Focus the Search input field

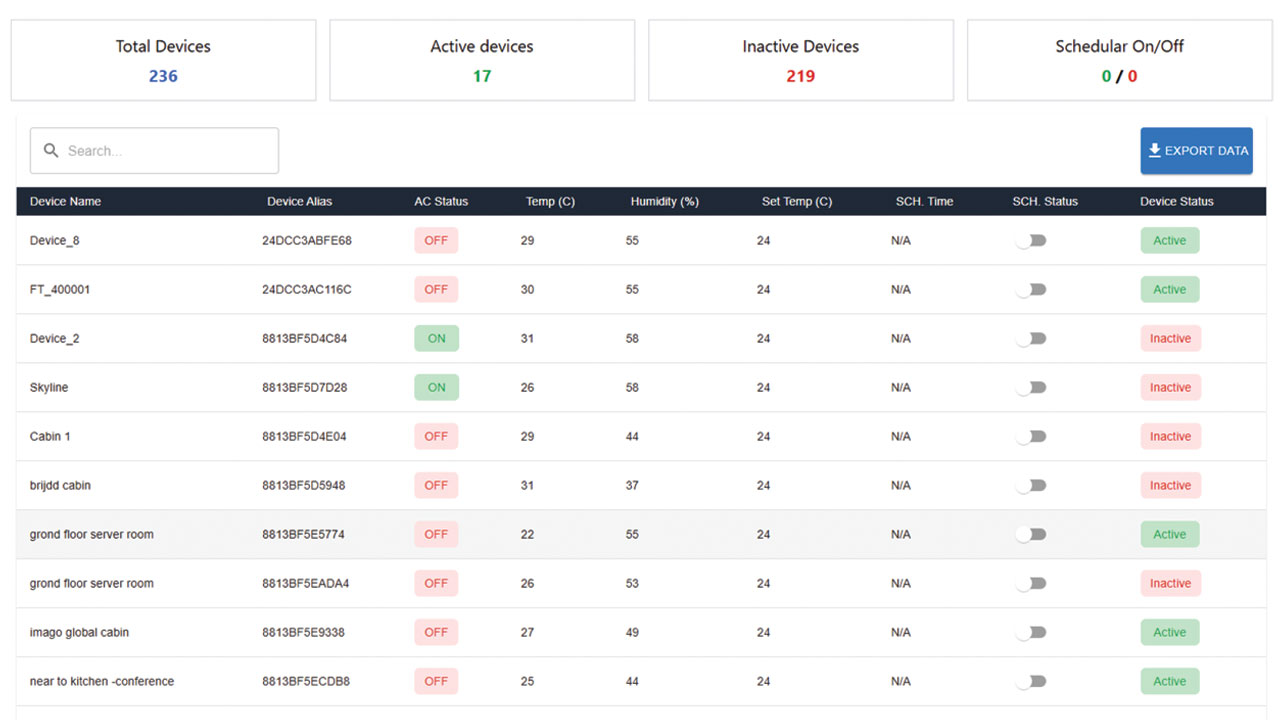point(154,151)
